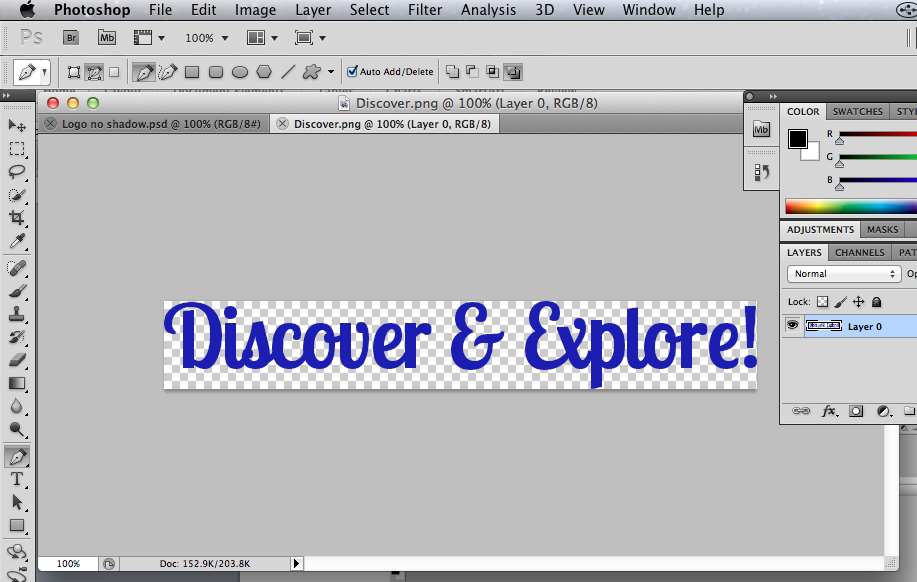Launch Bridge with the Br button

click(70, 37)
